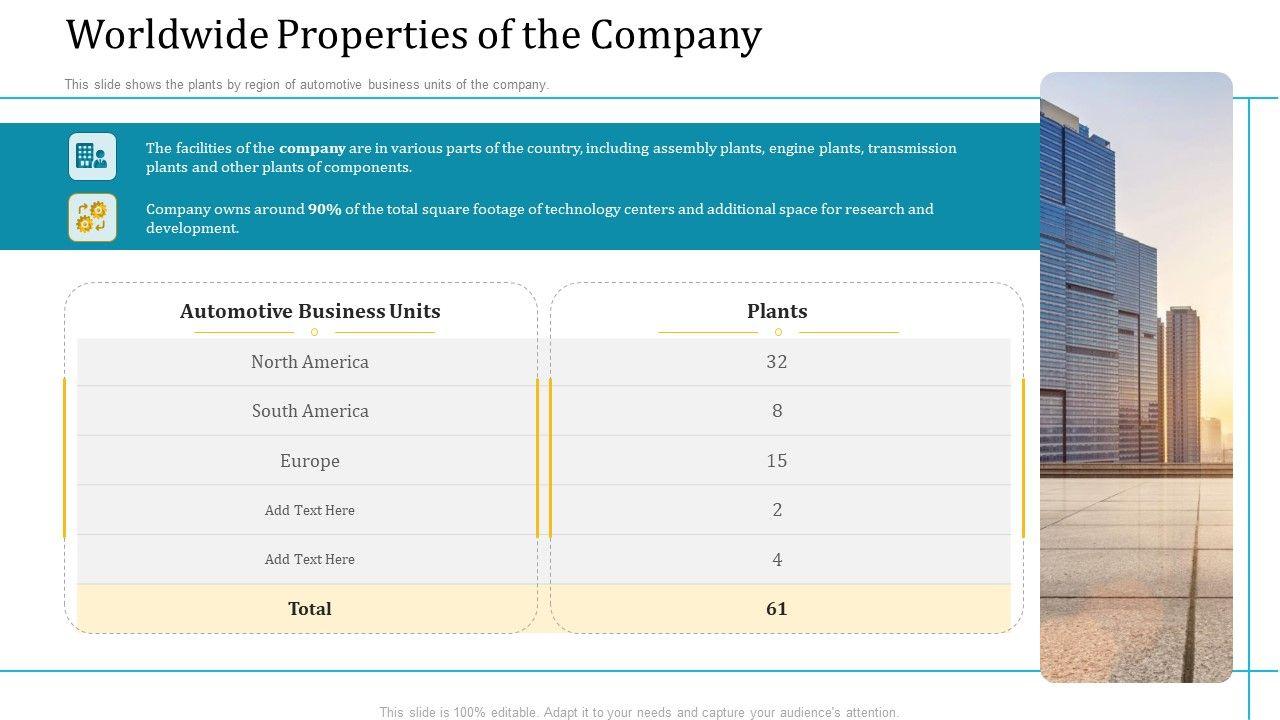Viewport: 1280px width, 720px height.
Task: Click the total plants value 61
Action: point(777,609)
